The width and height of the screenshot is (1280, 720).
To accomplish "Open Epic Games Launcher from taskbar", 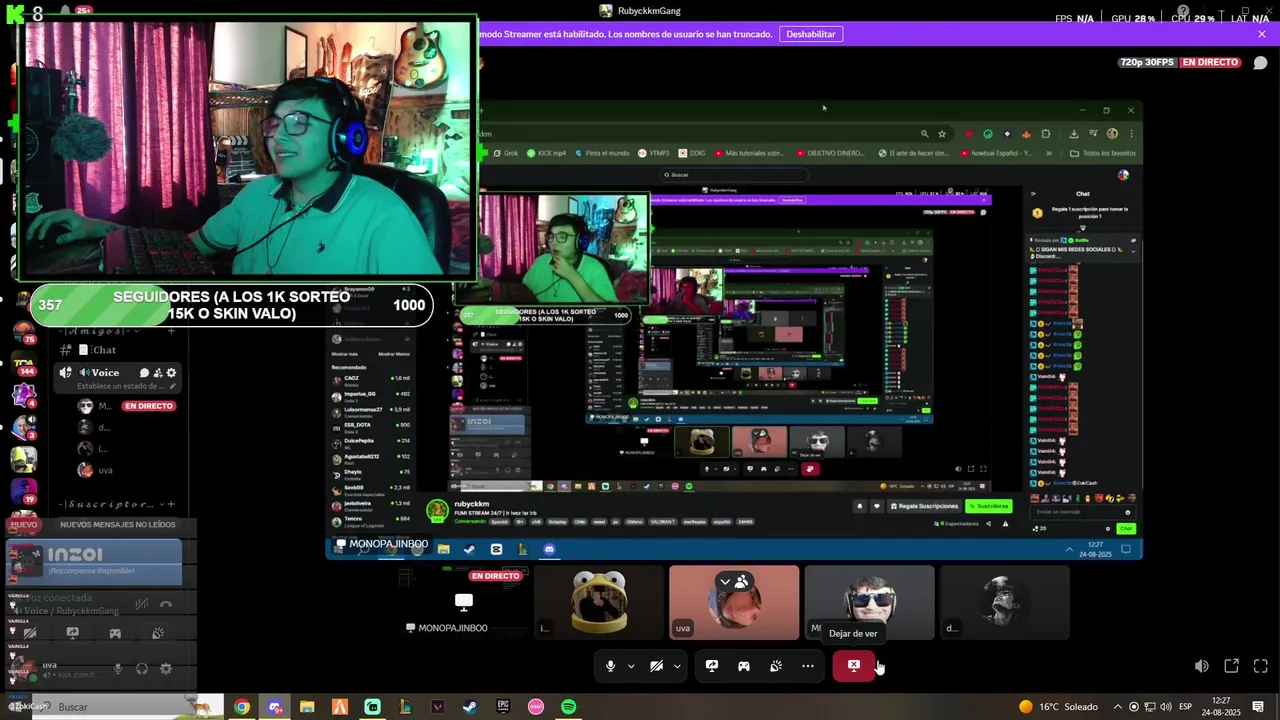I will (503, 707).
